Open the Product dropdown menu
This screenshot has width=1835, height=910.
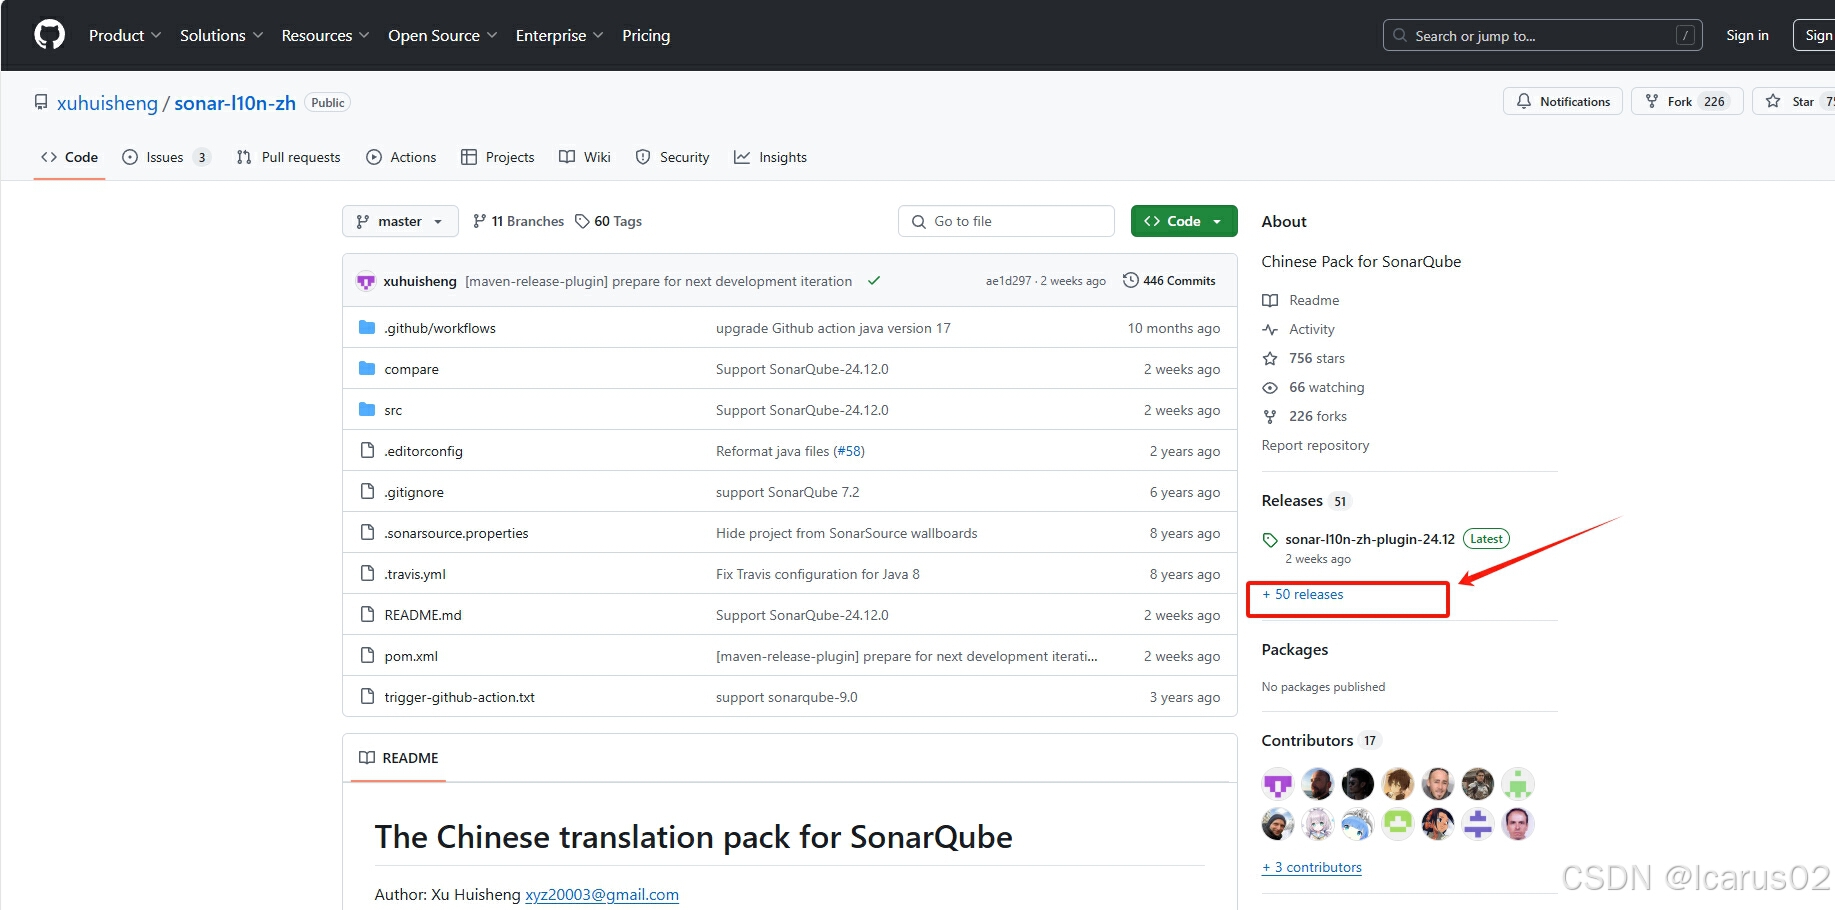[x=124, y=35]
